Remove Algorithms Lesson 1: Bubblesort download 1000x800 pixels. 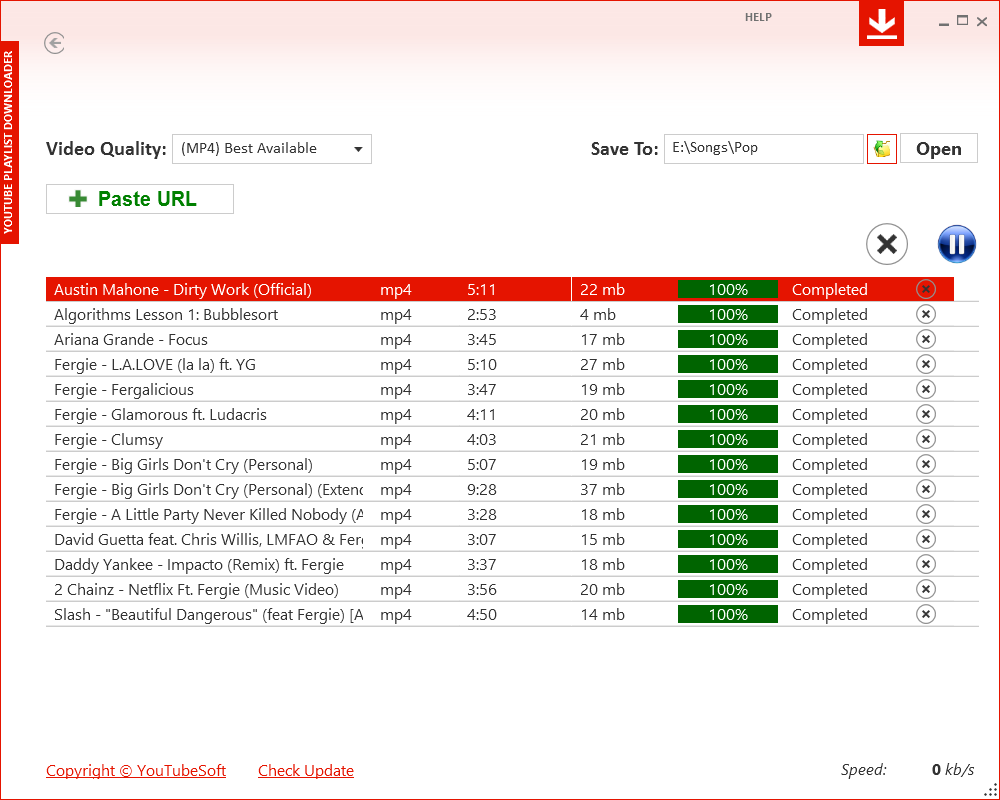pos(925,314)
